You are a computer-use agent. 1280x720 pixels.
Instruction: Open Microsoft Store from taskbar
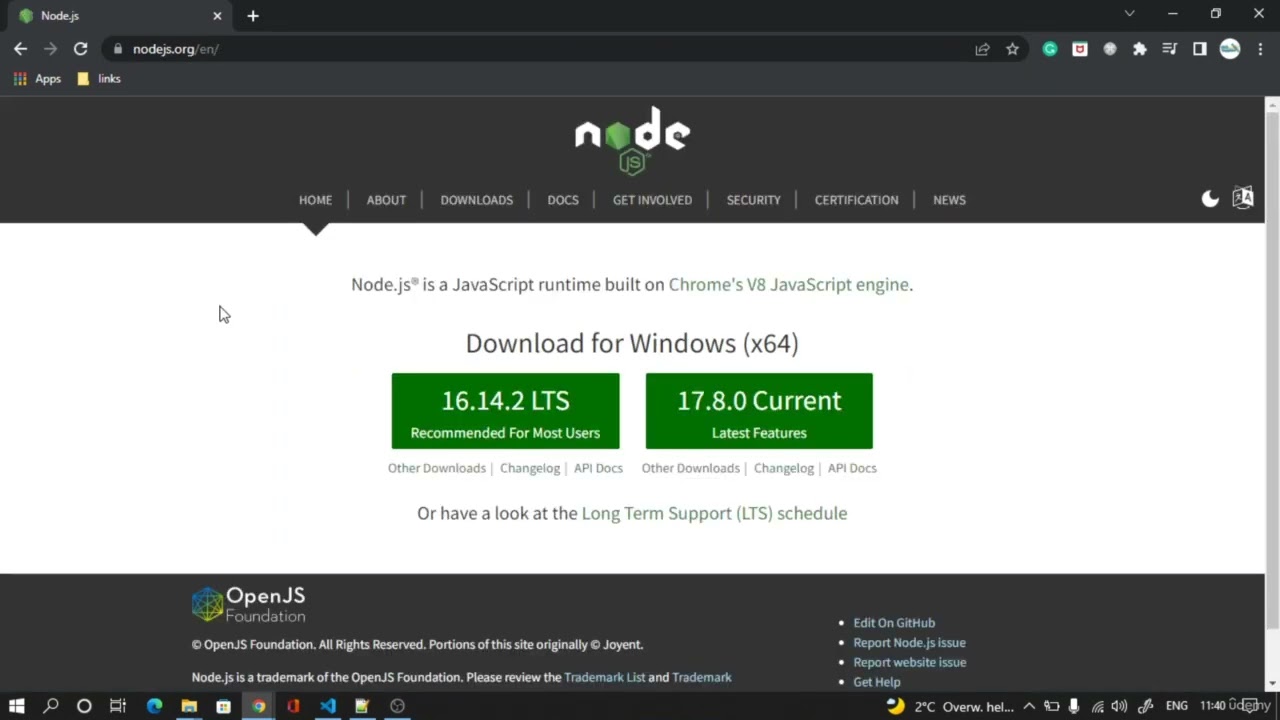(224, 706)
